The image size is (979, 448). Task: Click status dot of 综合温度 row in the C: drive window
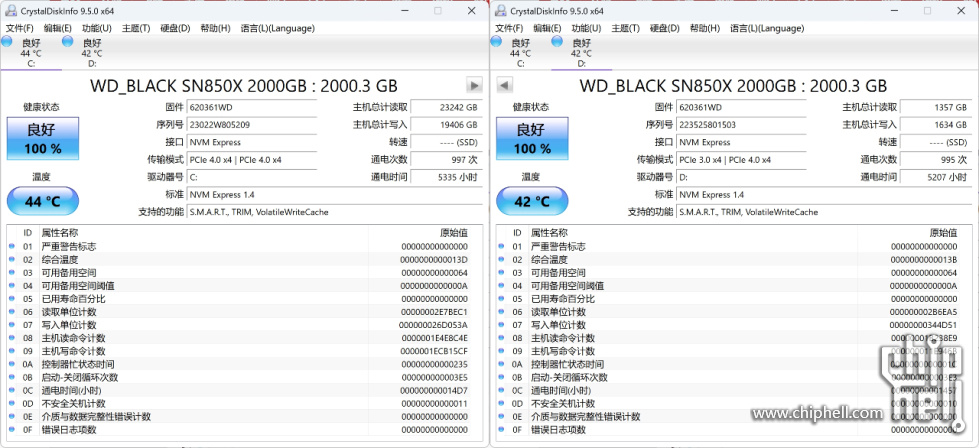pos(12,260)
